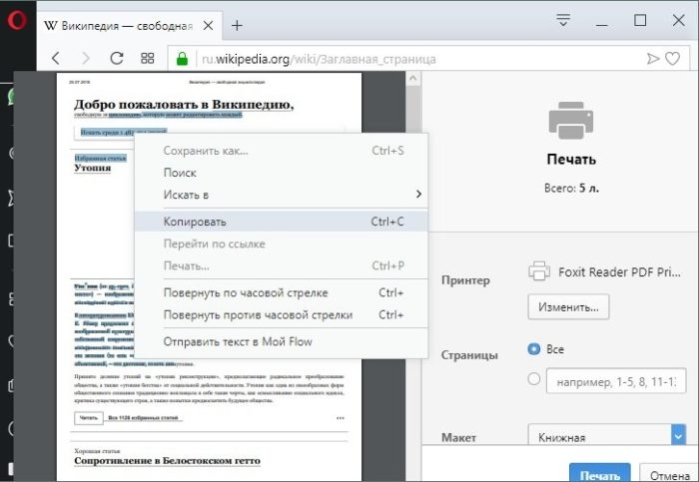Click the green security padlock icon
The height and width of the screenshot is (482, 699).
coord(182,58)
